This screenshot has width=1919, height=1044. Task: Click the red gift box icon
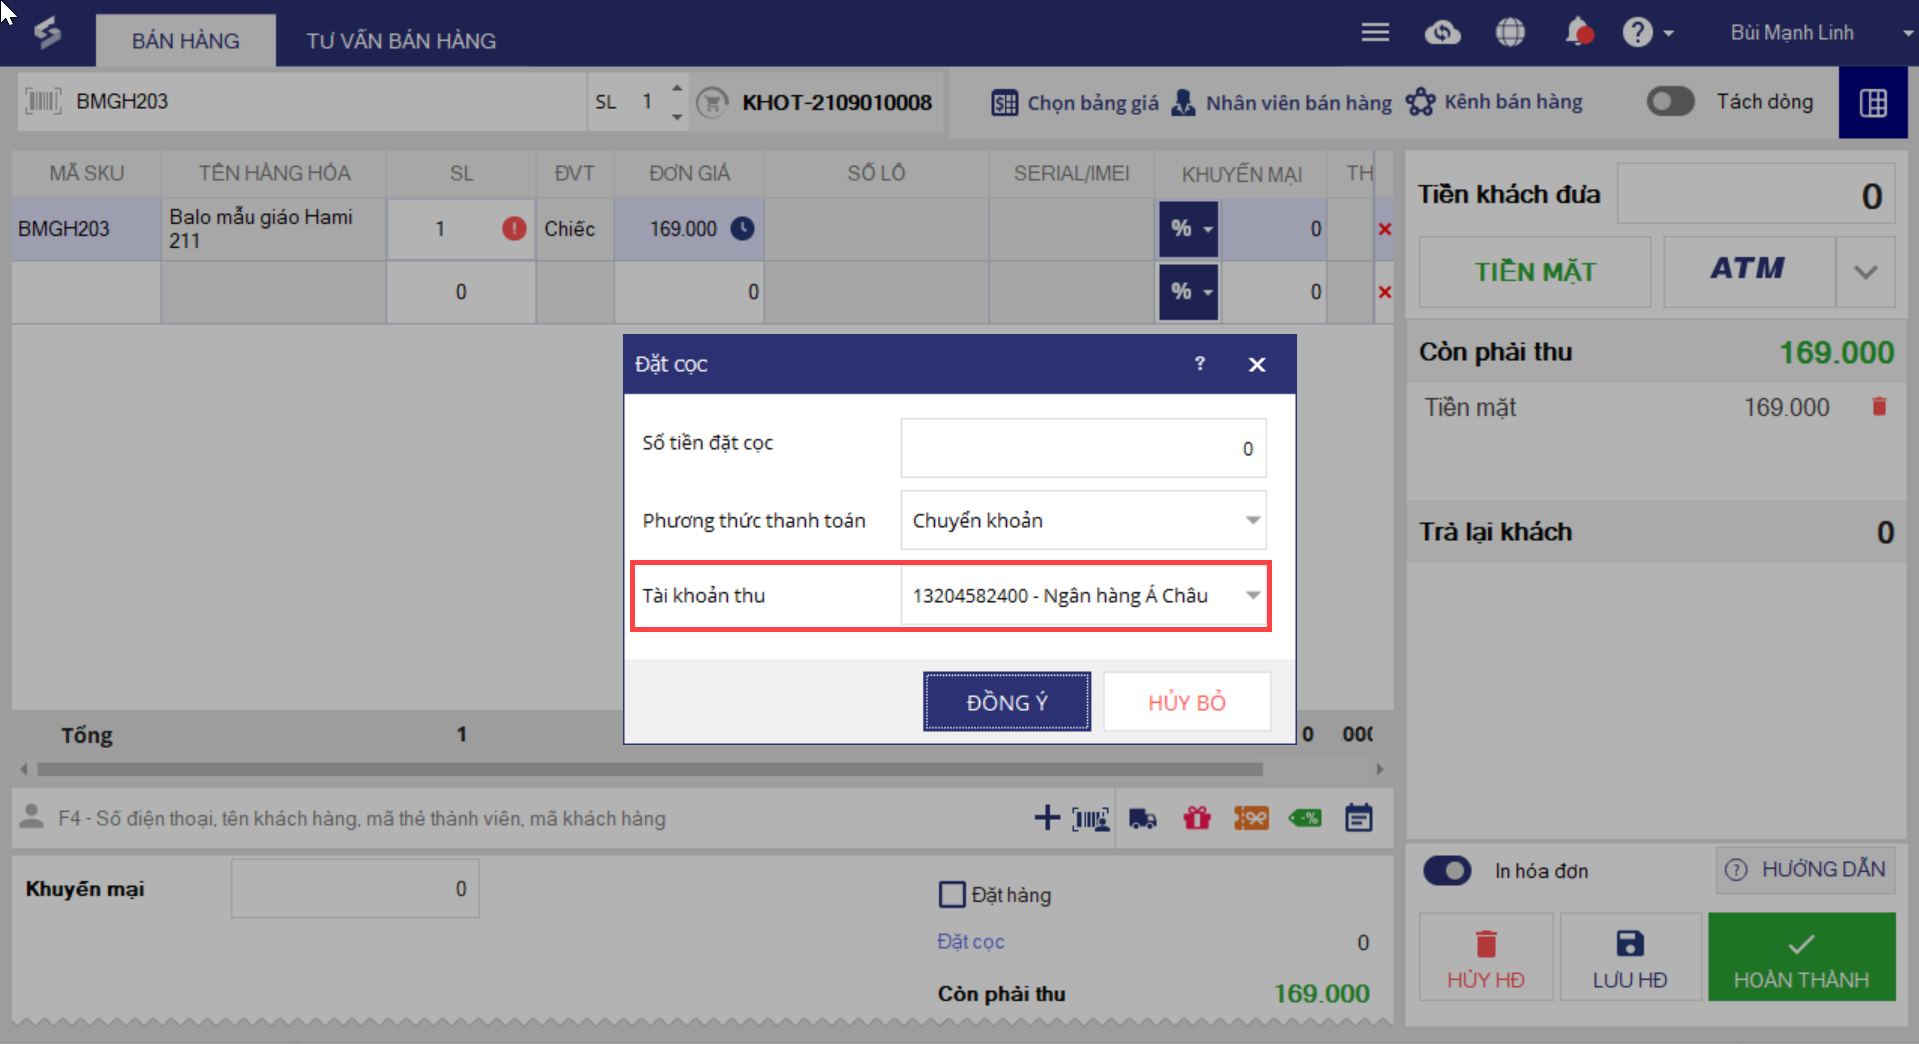(x=1196, y=819)
